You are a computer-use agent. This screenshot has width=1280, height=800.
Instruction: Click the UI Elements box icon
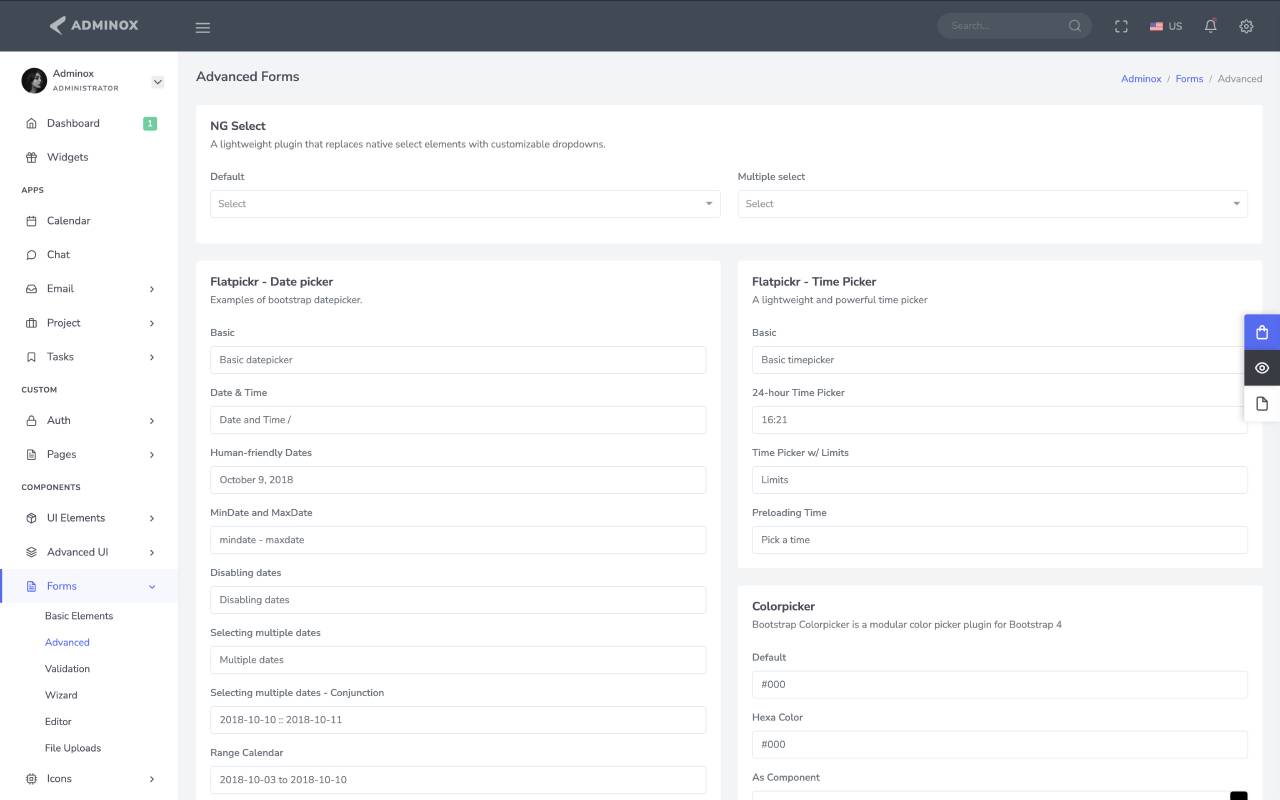click(x=31, y=518)
